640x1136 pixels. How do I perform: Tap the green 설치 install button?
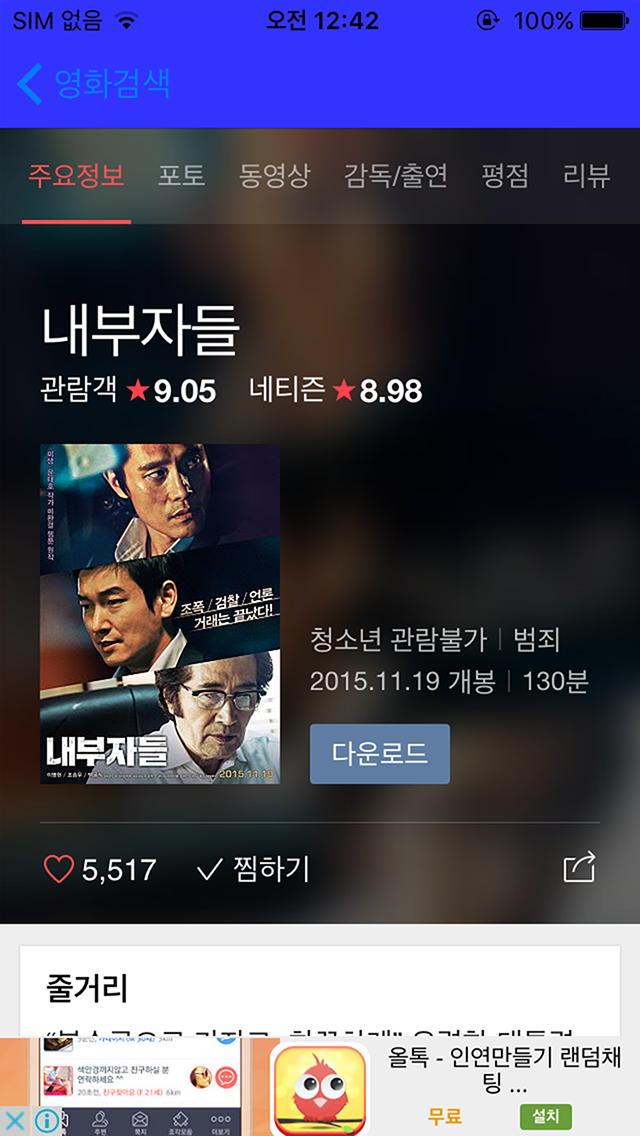pyautogui.click(x=546, y=1116)
